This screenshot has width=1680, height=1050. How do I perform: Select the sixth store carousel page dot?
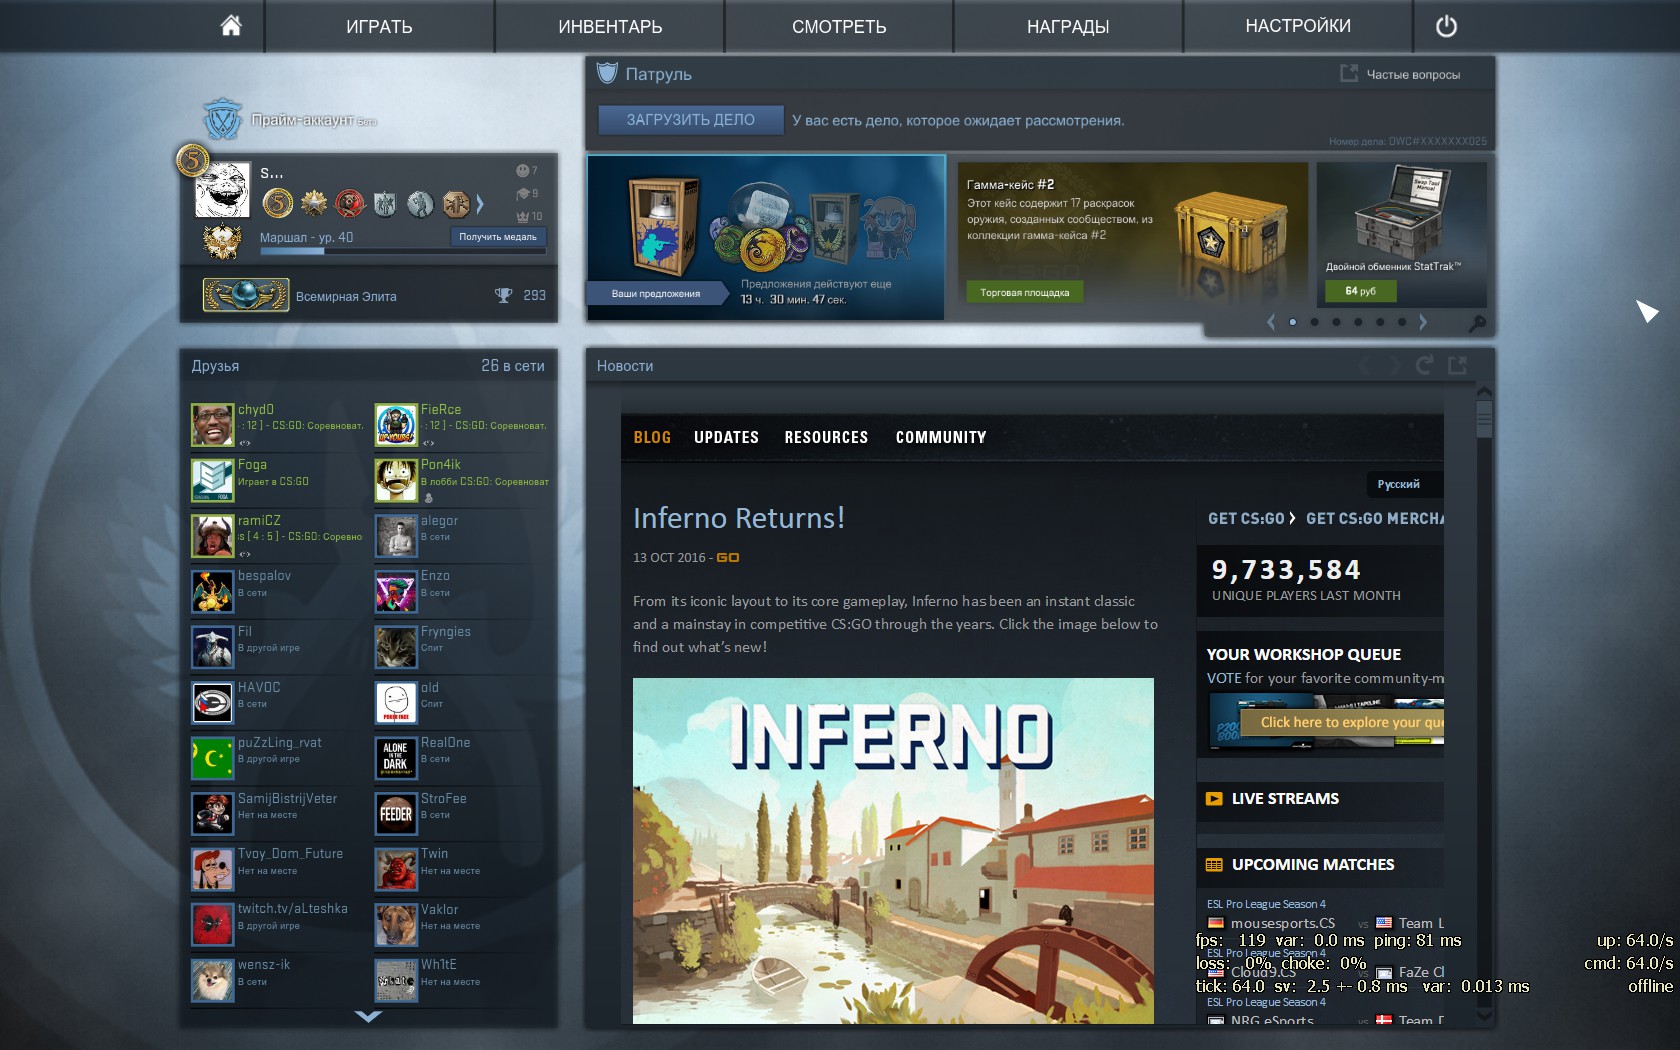(1402, 322)
